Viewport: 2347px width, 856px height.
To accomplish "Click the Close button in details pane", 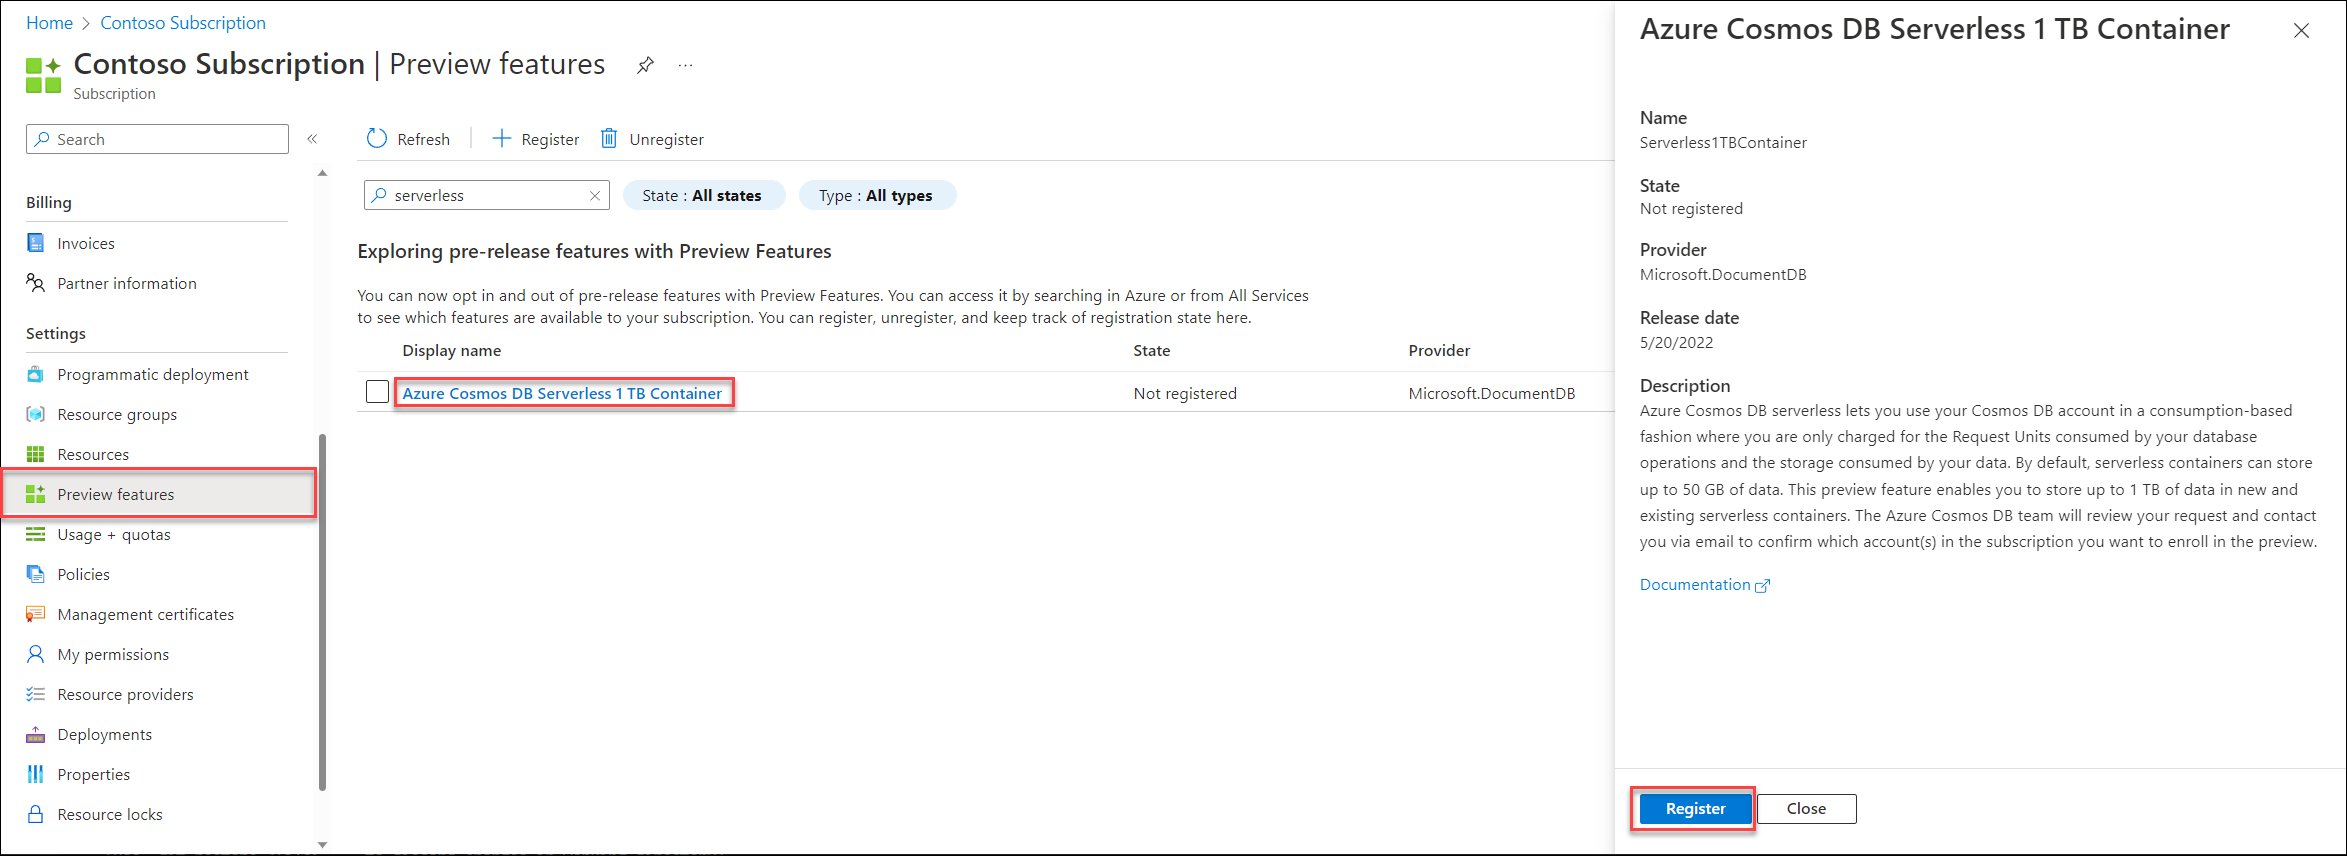I will pos(1806,808).
